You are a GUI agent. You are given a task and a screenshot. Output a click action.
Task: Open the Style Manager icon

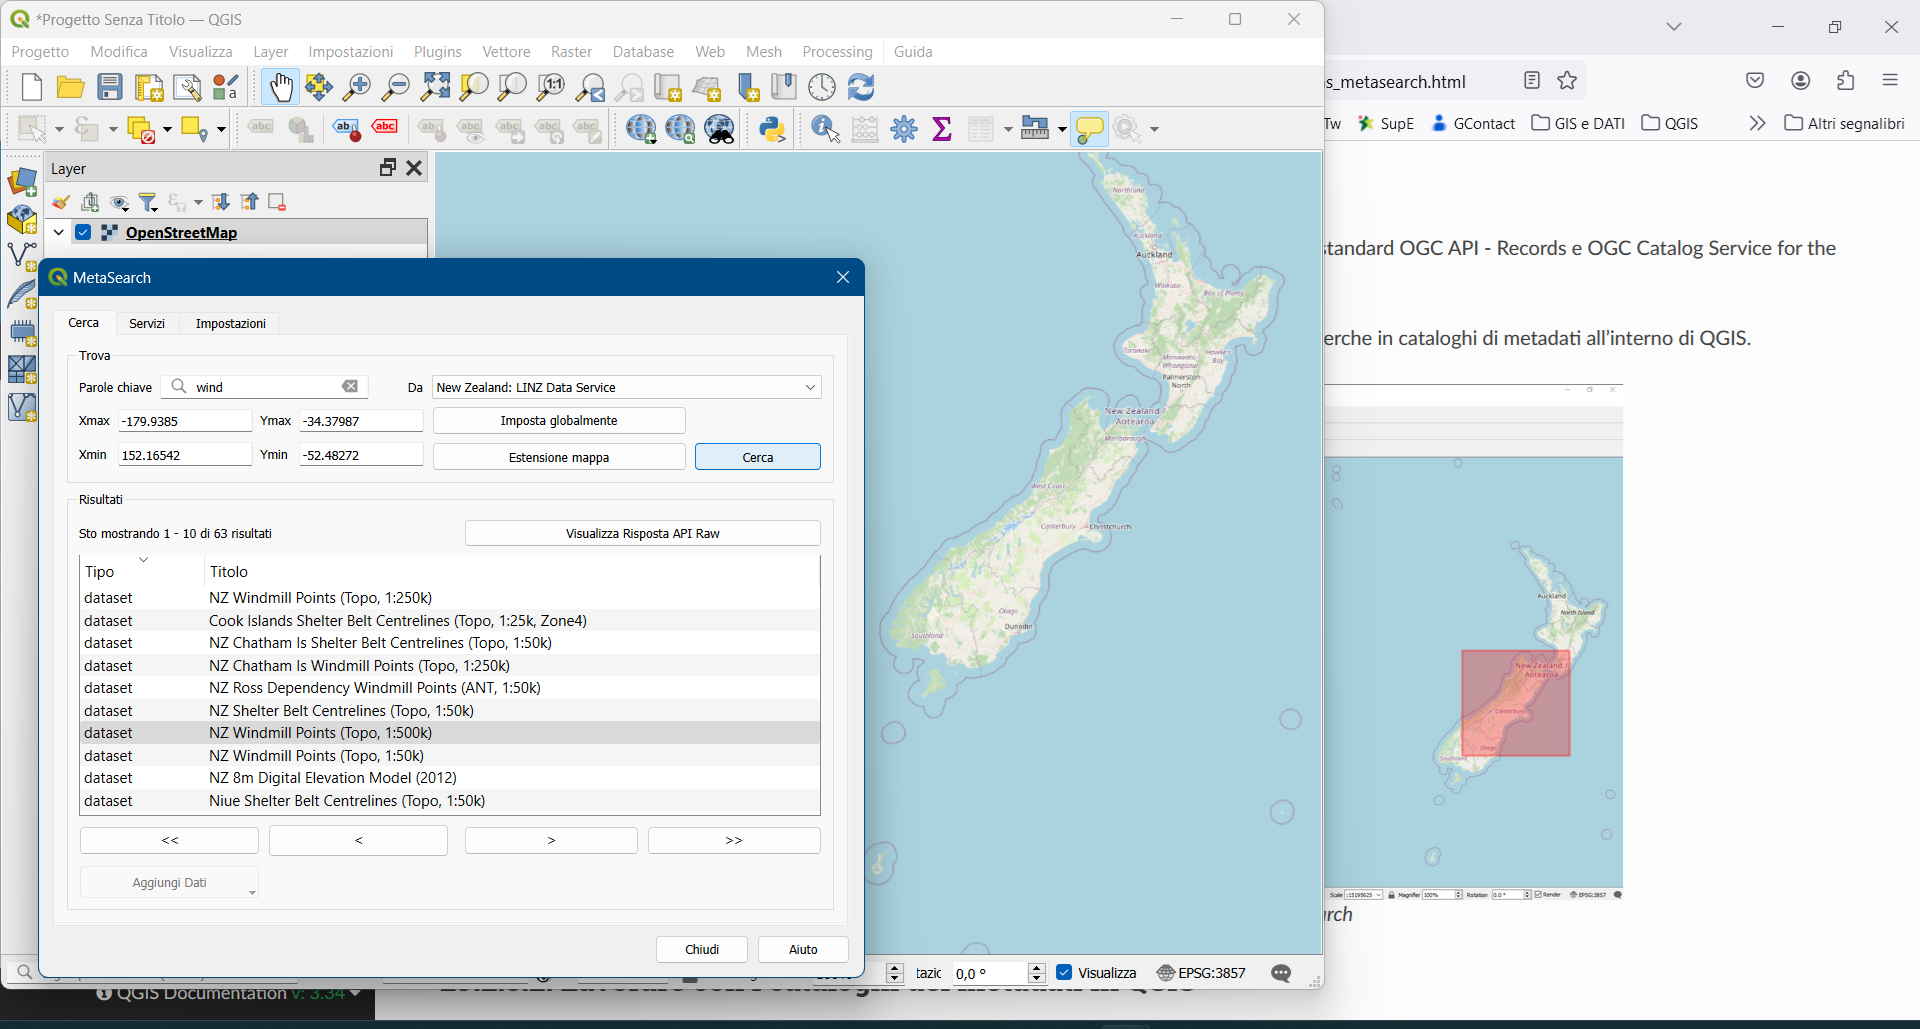pyautogui.click(x=227, y=88)
